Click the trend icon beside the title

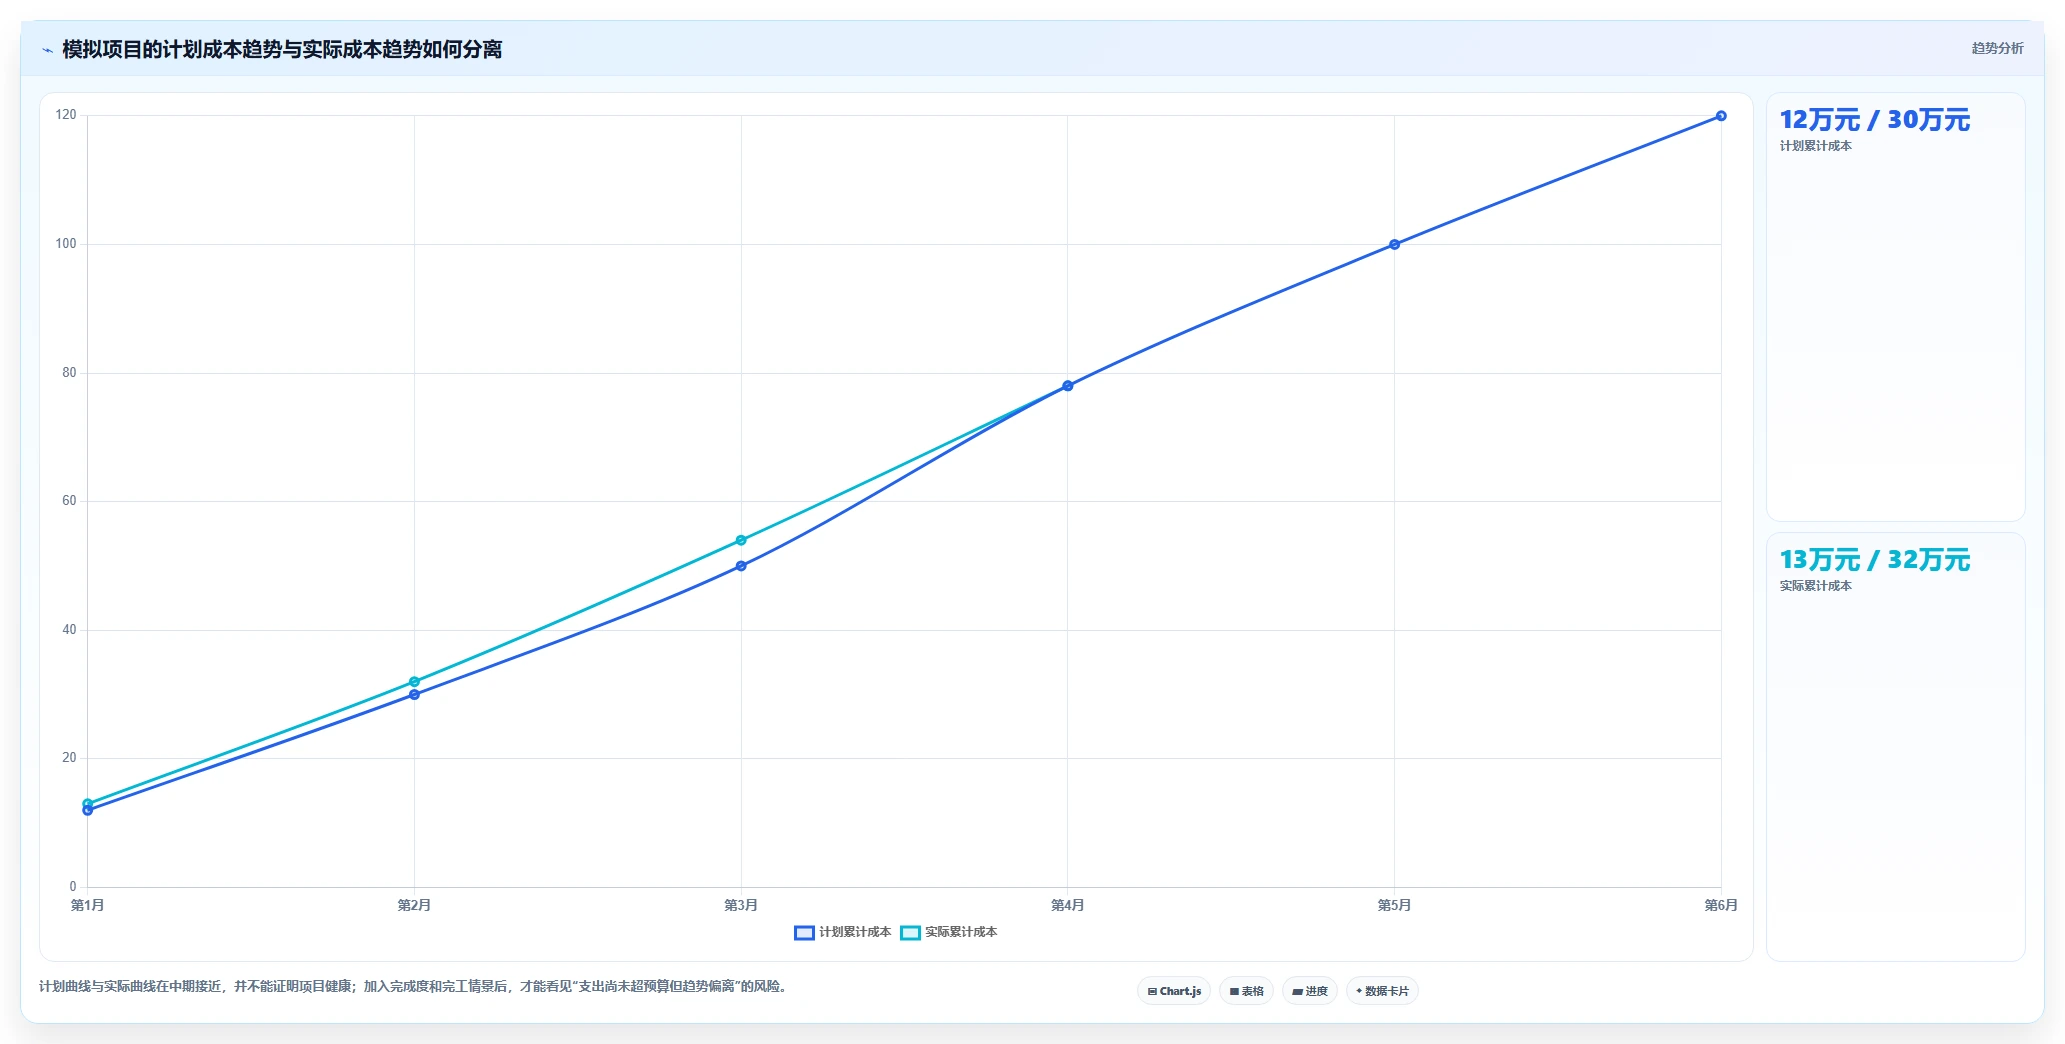click(47, 50)
